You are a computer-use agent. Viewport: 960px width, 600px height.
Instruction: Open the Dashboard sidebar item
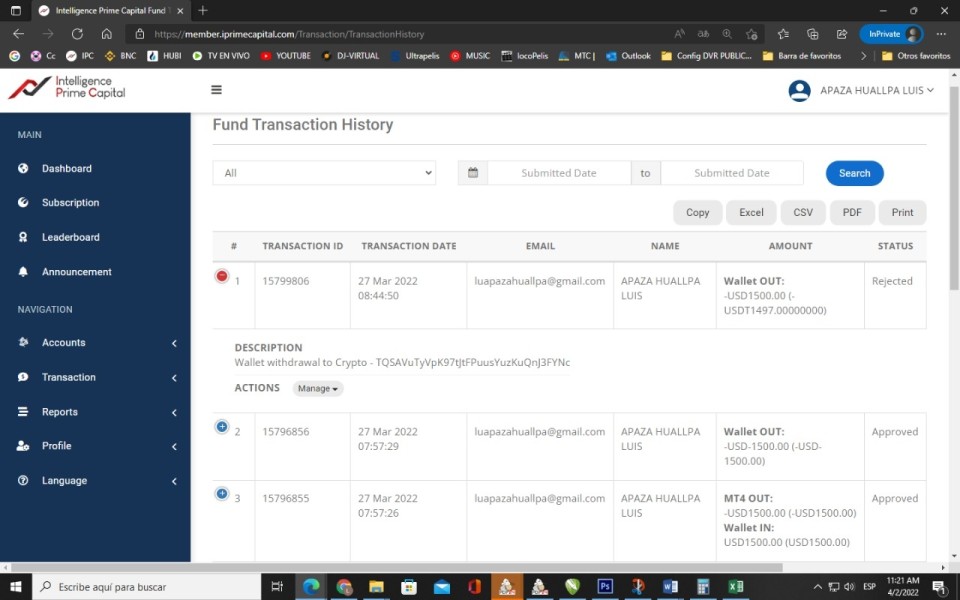pos(66,168)
